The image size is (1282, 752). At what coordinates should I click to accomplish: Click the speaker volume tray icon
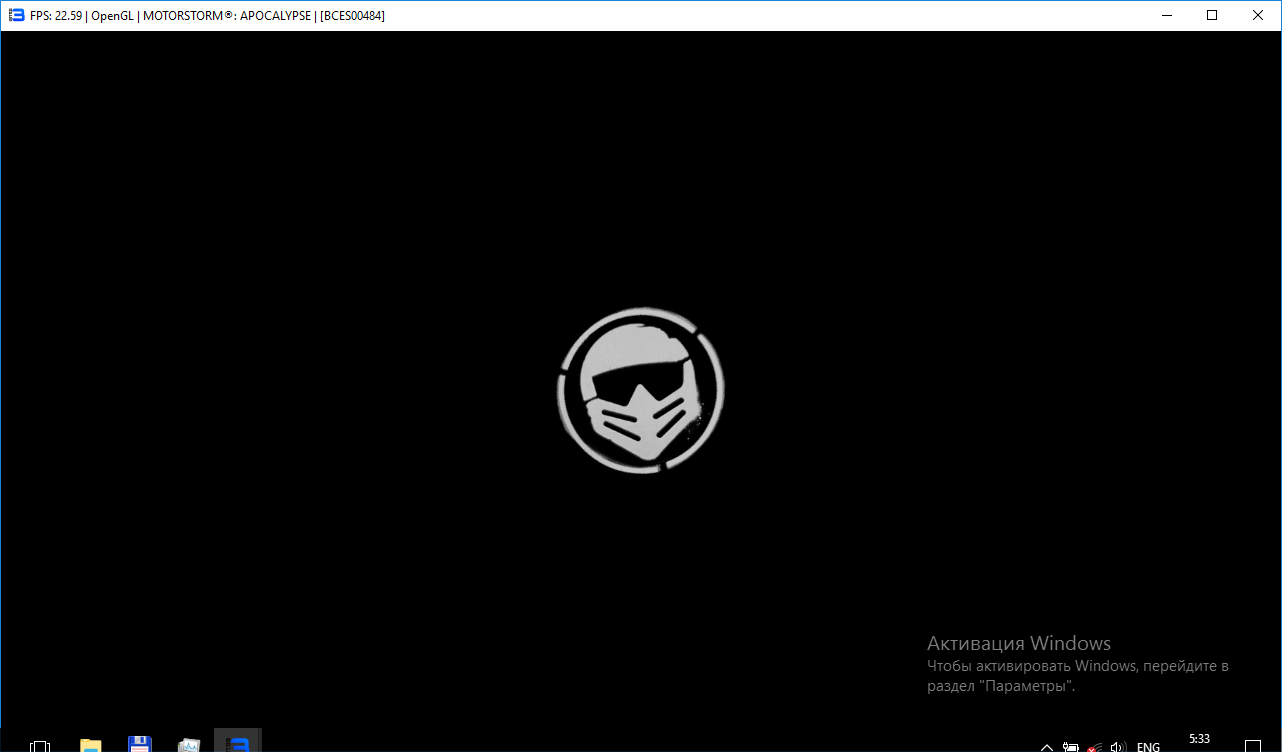click(x=1119, y=746)
